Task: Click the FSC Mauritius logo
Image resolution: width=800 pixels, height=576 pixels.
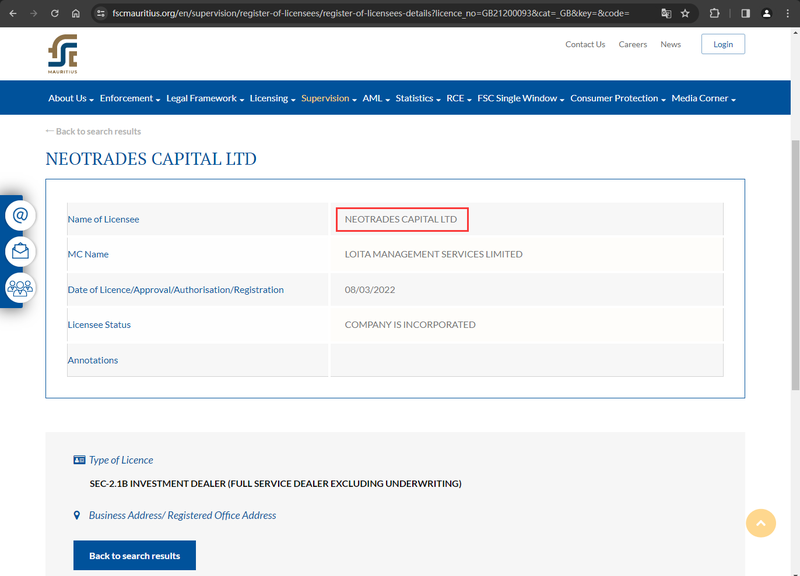Action: [62, 54]
